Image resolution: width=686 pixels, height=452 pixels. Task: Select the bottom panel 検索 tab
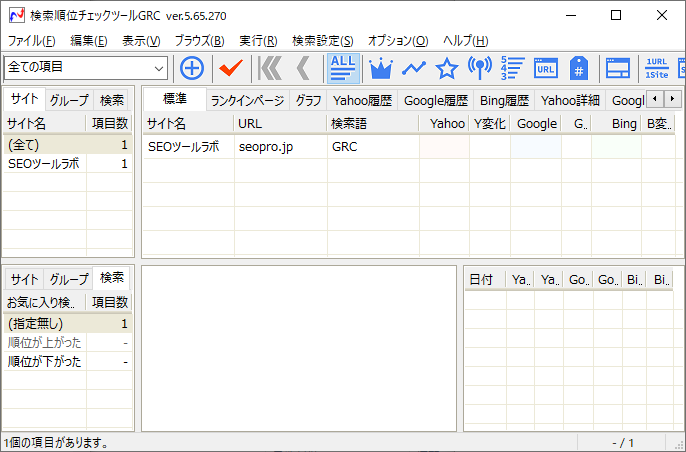tap(112, 277)
